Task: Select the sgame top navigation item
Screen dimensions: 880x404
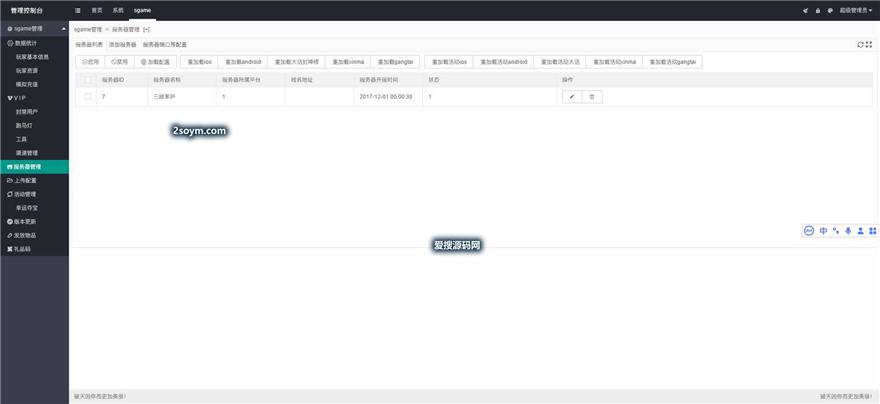Action: click(142, 10)
